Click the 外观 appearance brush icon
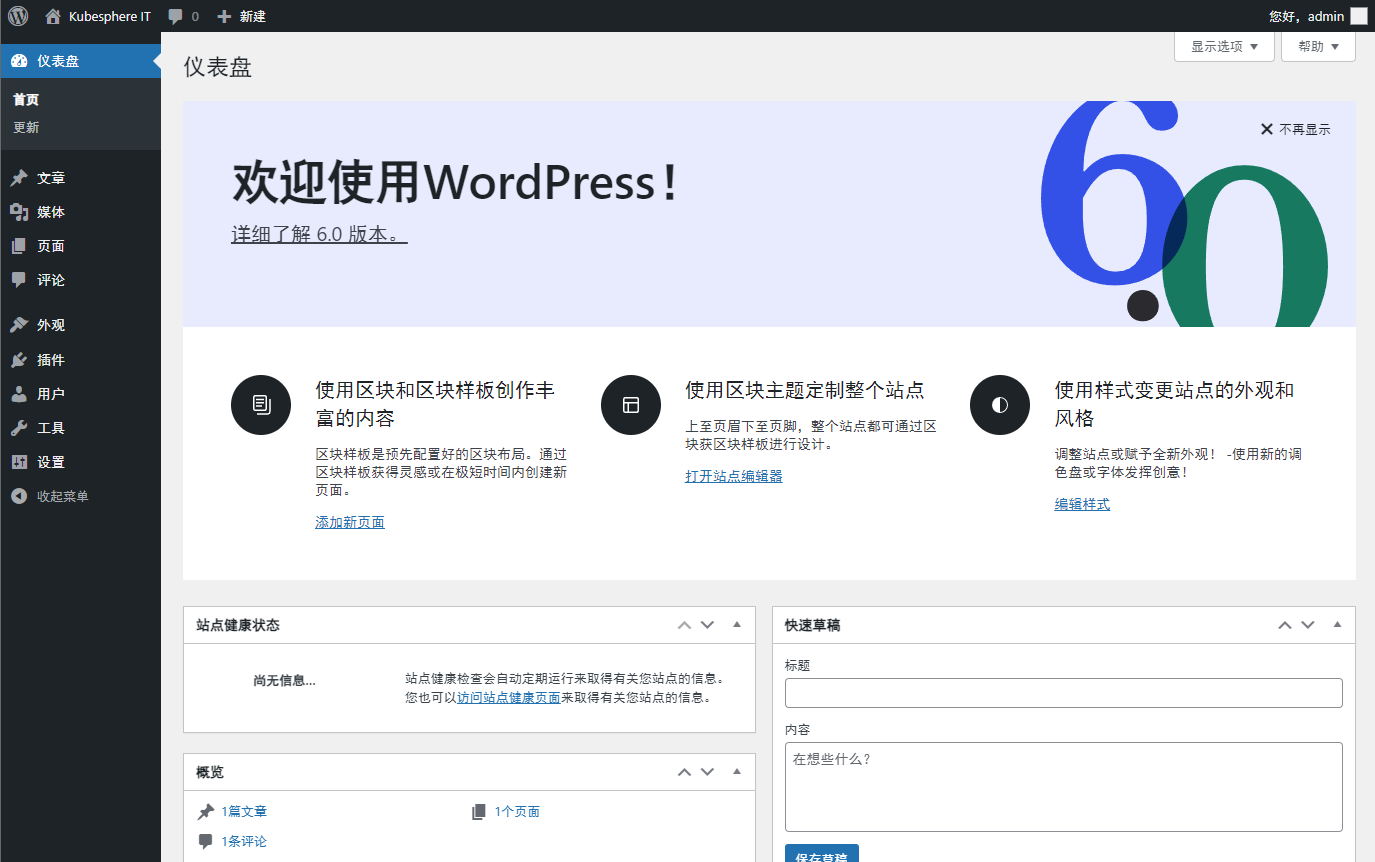Viewport: 1375px width, 862px height. pos(19,325)
